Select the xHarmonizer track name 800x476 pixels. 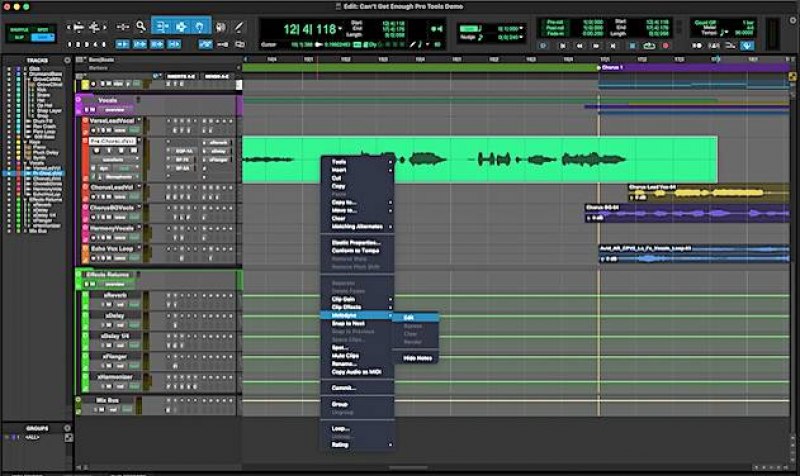(115, 377)
